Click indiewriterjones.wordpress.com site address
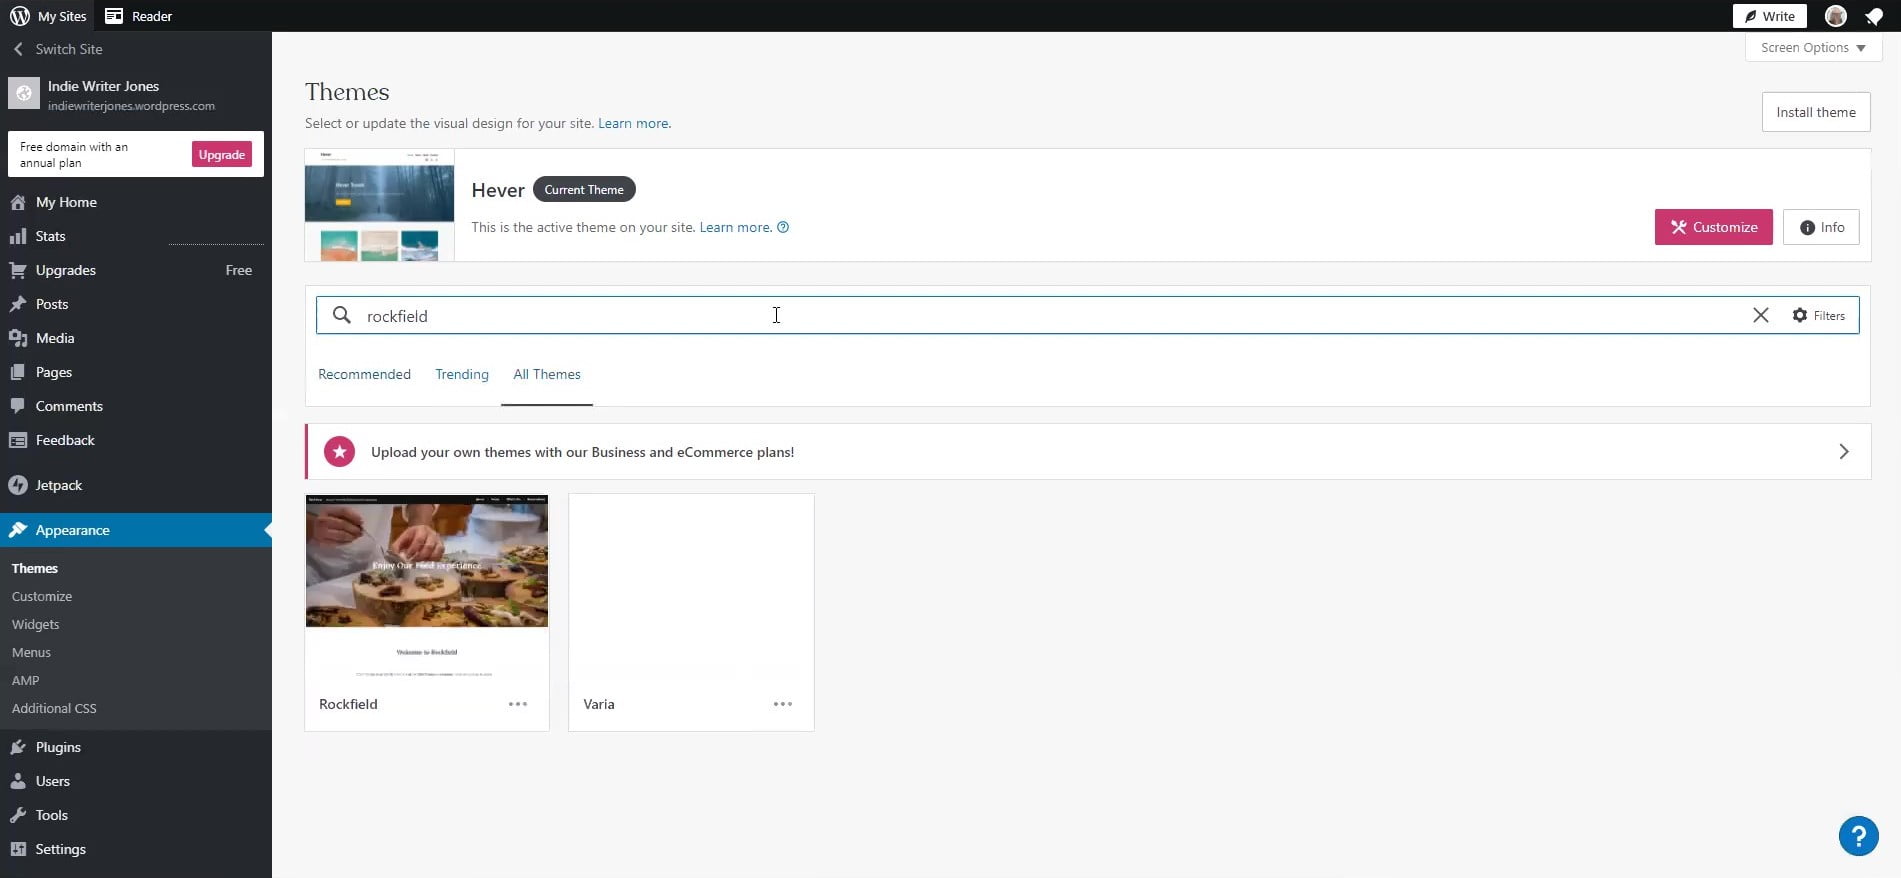 point(131,106)
